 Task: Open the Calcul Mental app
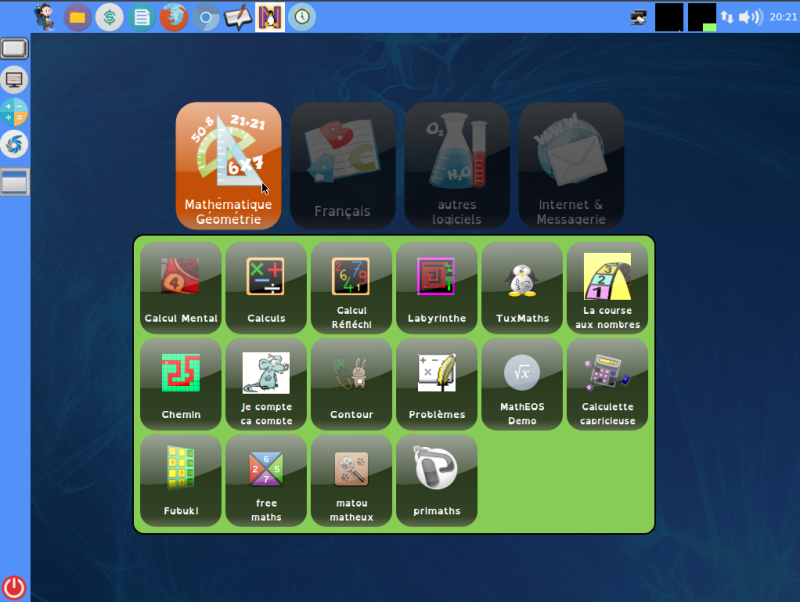pos(181,288)
